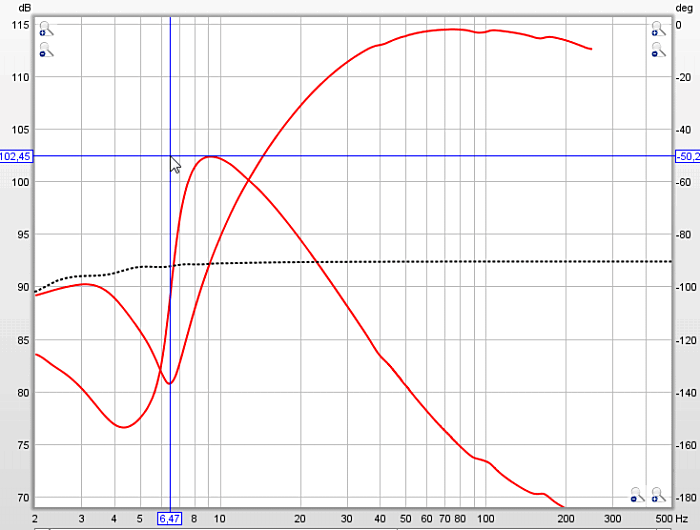Click the 200 label on the frequency axis

coord(566,519)
